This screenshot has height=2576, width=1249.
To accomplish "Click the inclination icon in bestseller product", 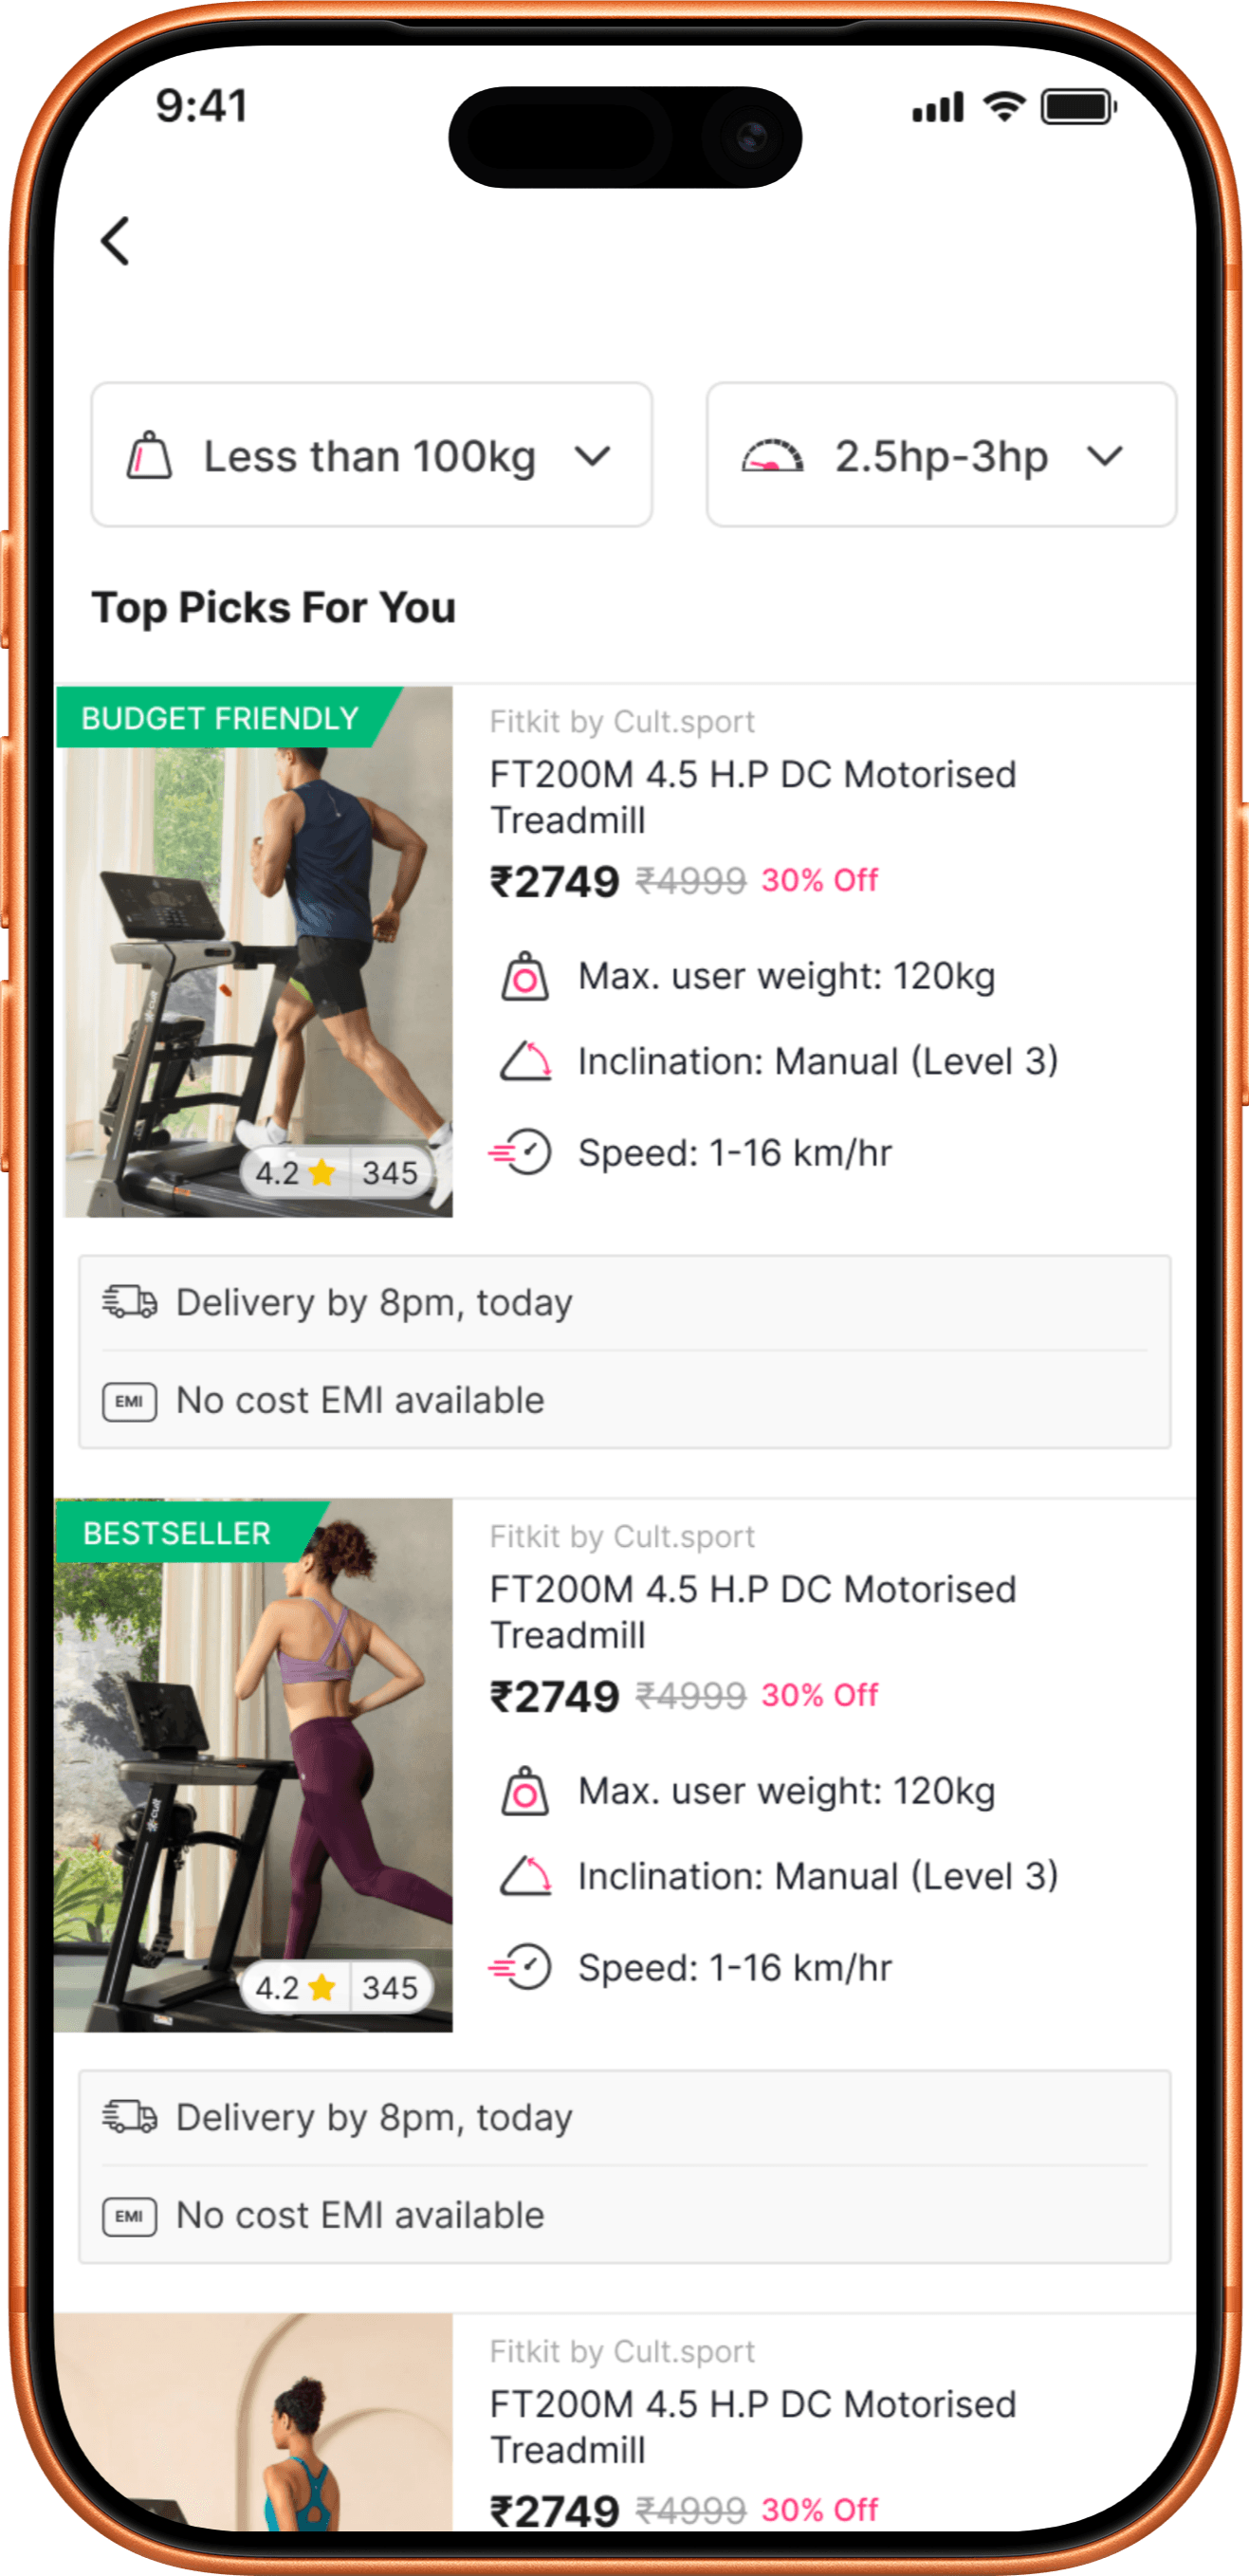I will pyautogui.click(x=525, y=1876).
